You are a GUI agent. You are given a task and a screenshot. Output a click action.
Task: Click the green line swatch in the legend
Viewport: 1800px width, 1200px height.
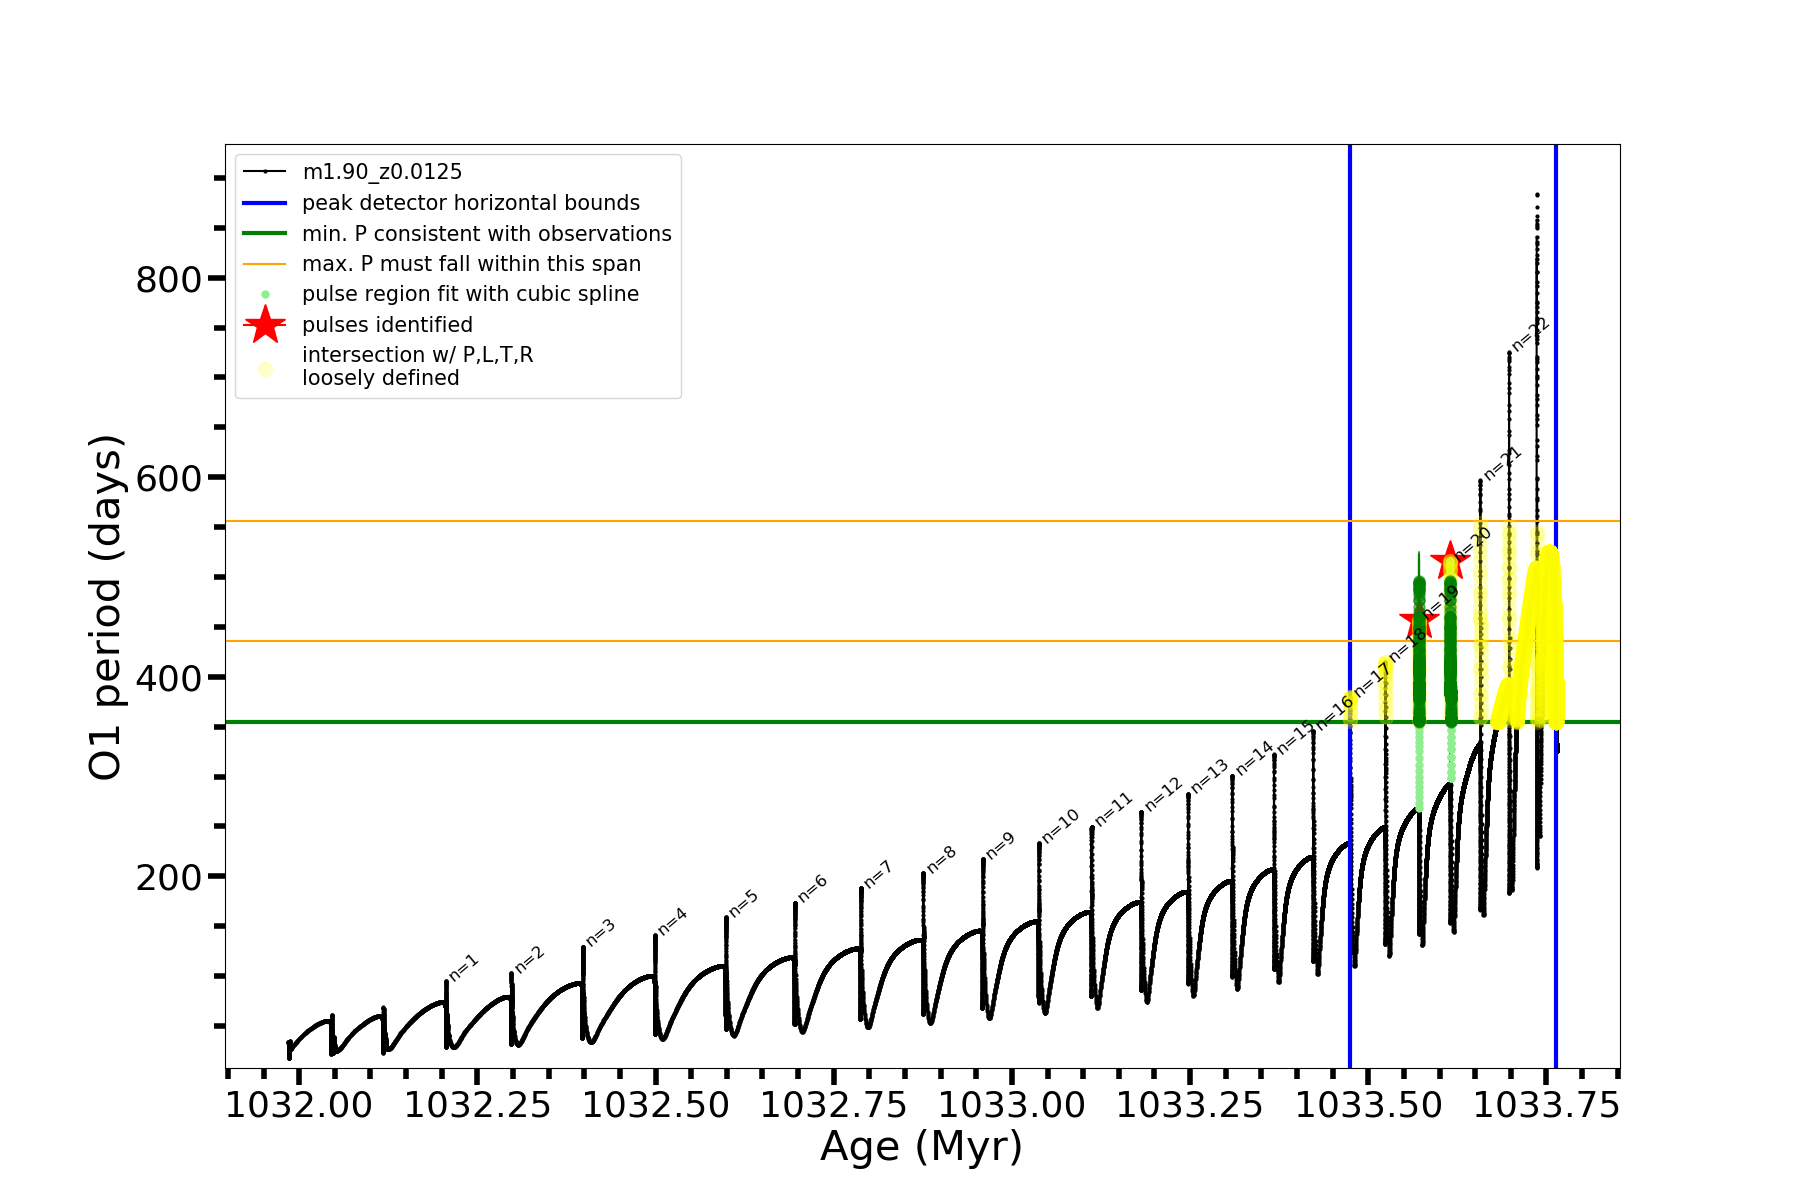coord(265,234)
